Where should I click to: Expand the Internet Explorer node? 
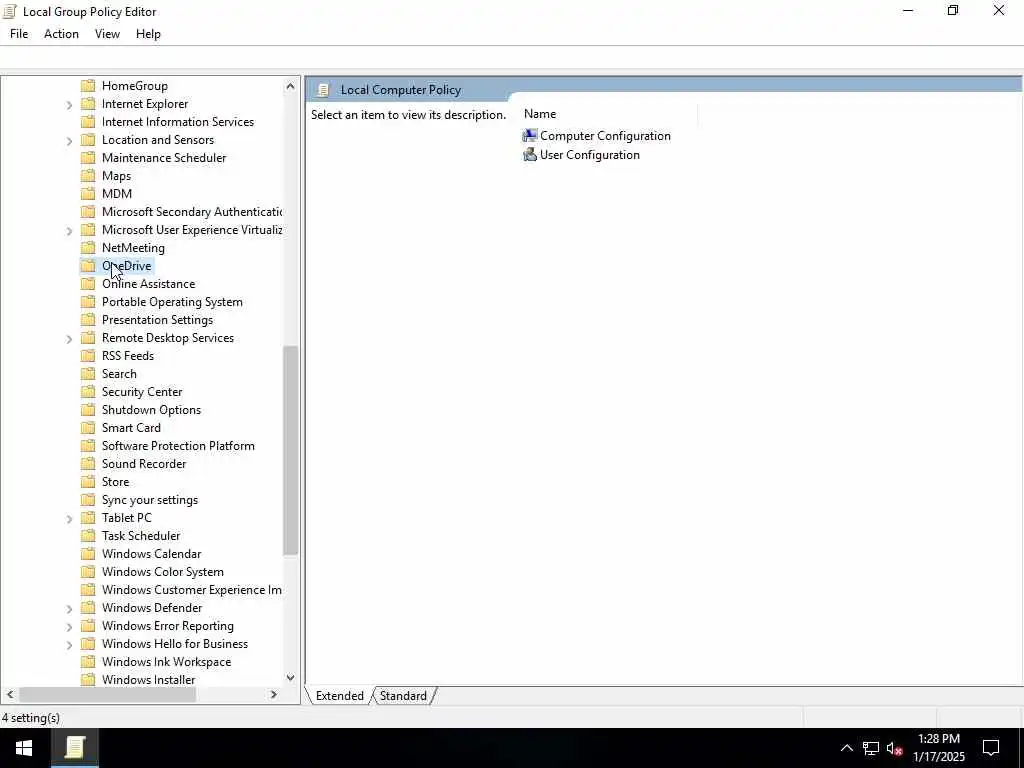[69, 104]
